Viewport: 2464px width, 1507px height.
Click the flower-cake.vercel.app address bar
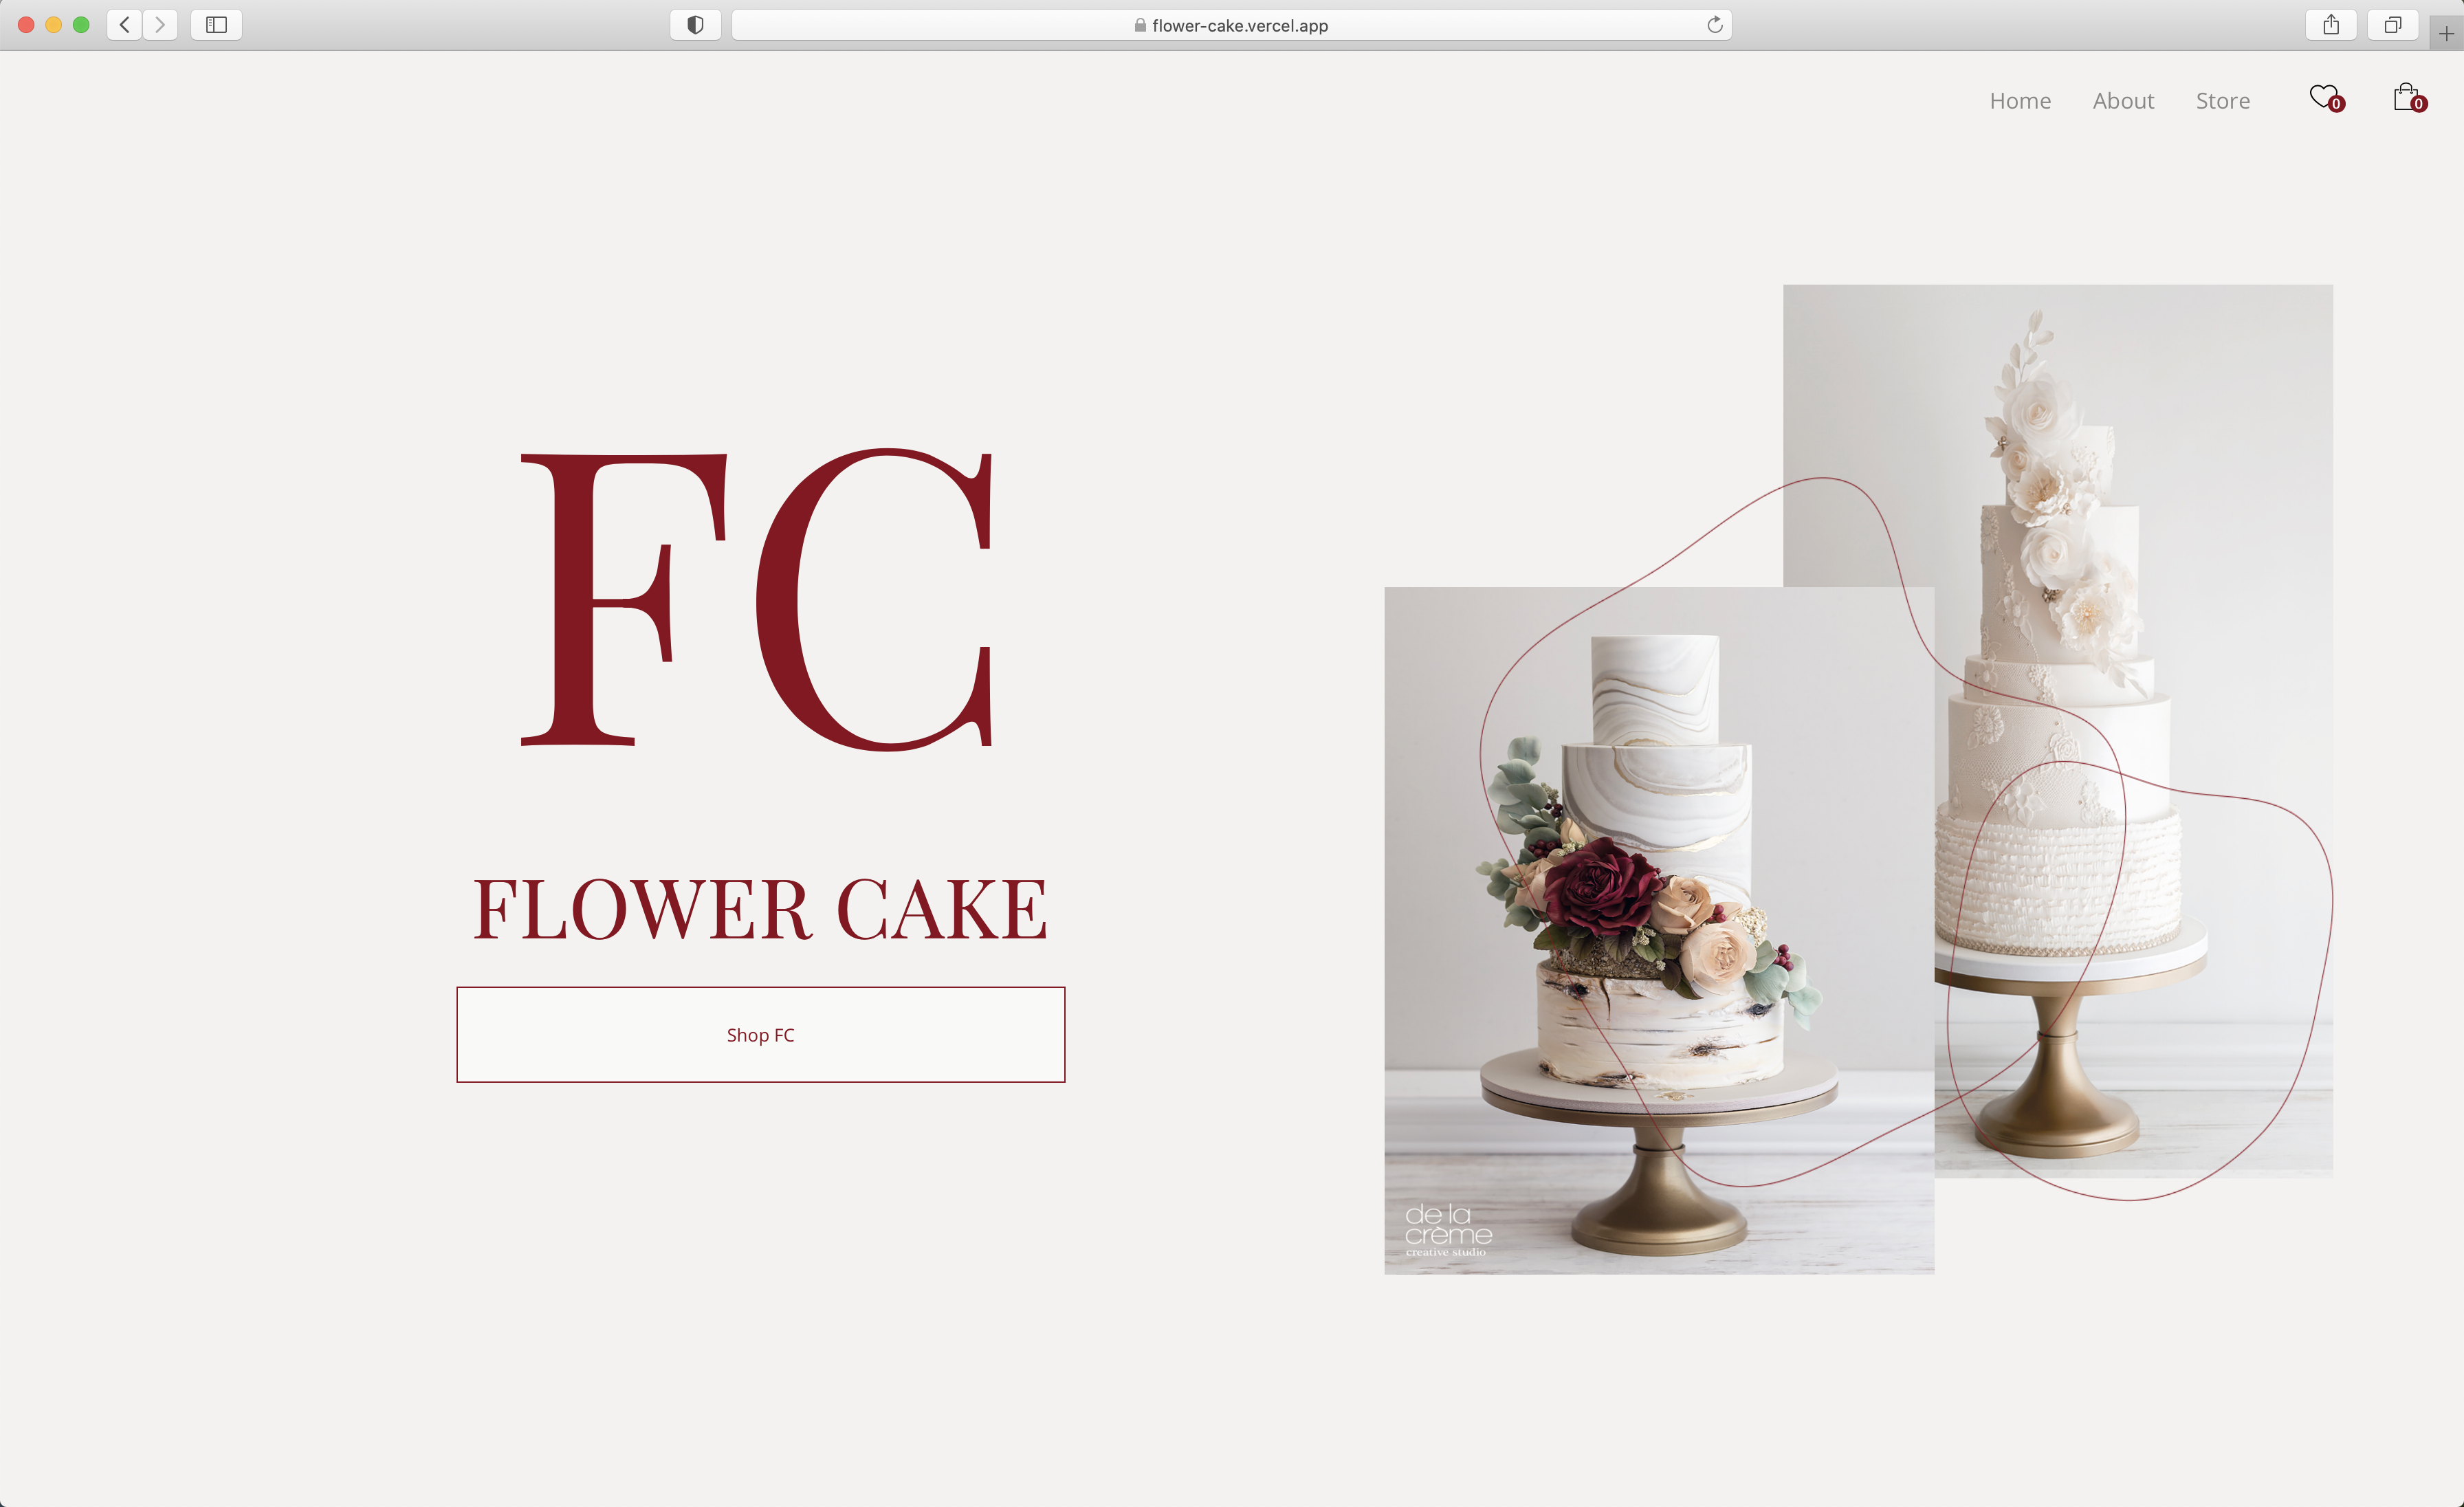point(1231,25)
